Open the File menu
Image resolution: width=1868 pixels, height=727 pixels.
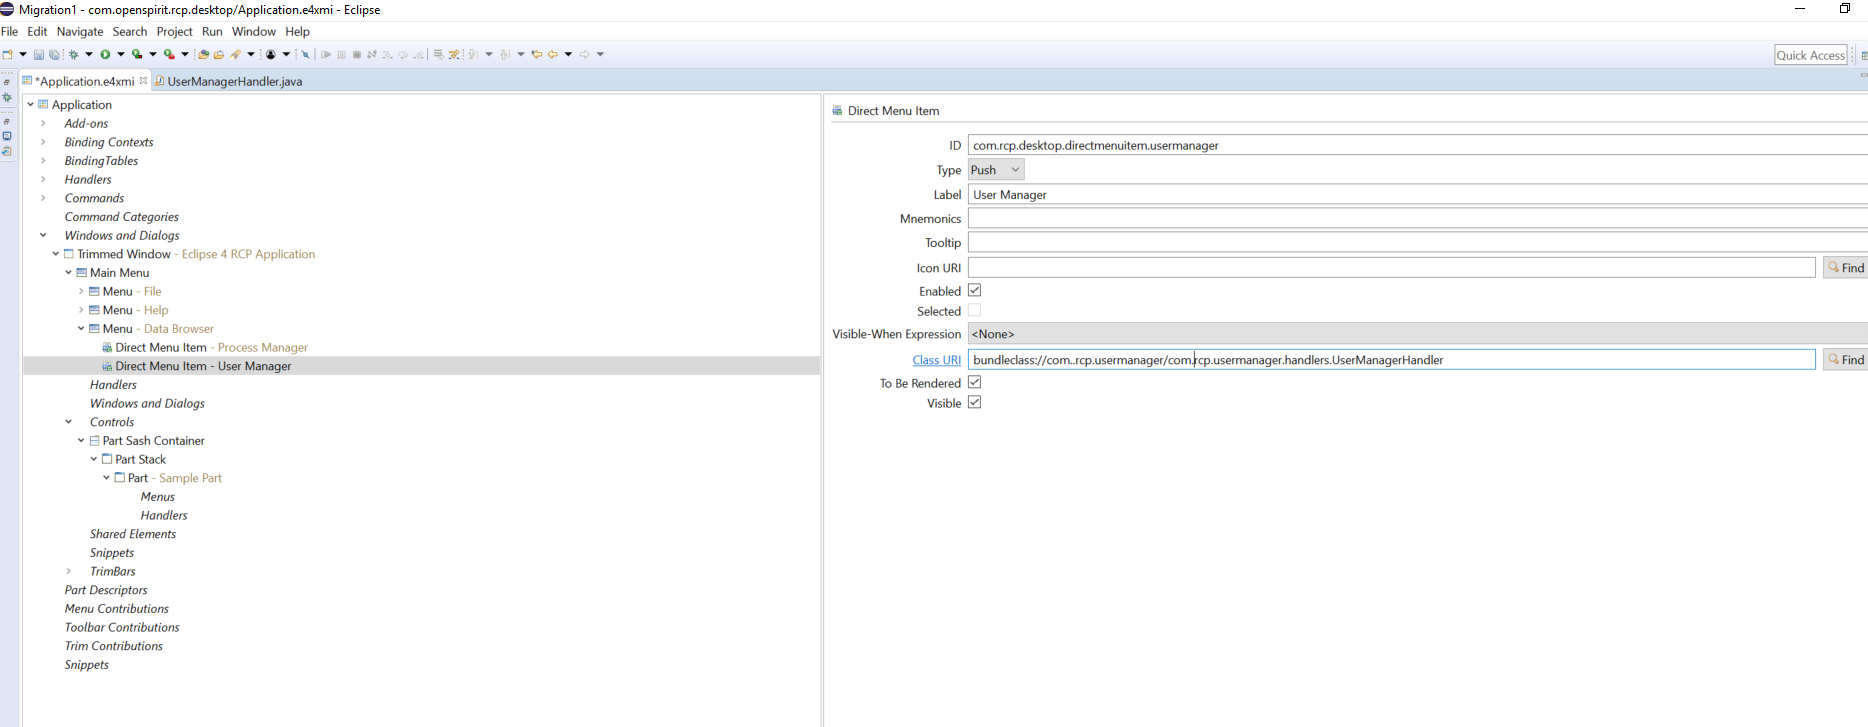[10, 31]
